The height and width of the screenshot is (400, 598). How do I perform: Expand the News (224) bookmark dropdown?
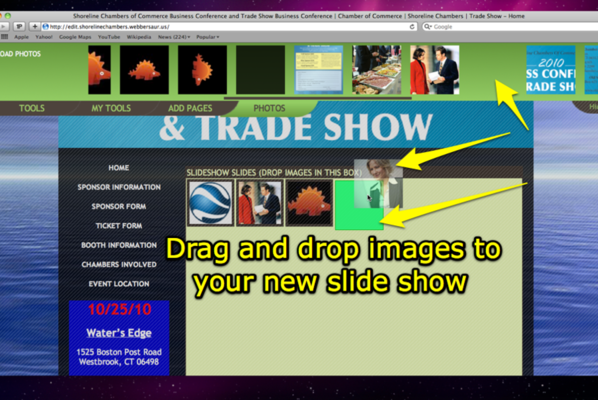point(174,37)
